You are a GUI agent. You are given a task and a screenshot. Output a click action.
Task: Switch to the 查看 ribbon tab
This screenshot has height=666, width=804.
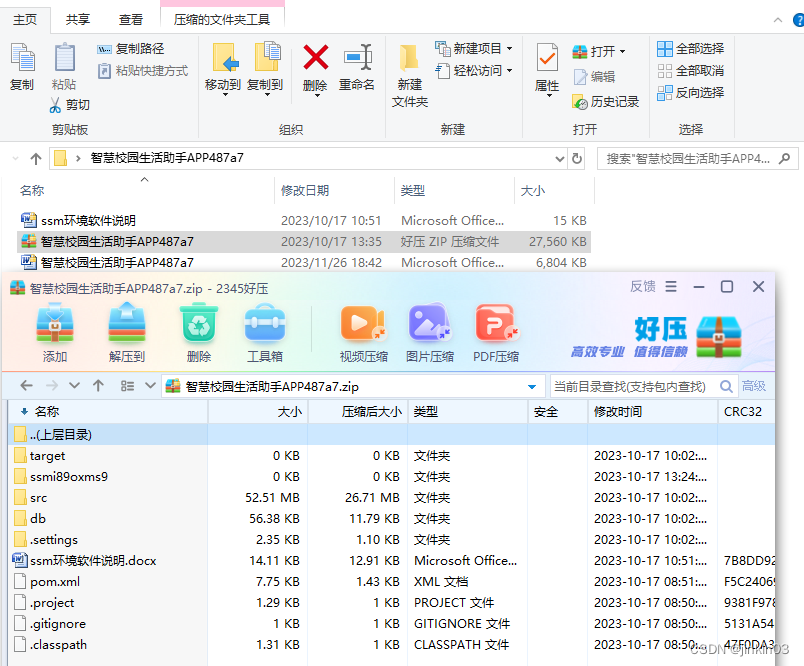133,18
